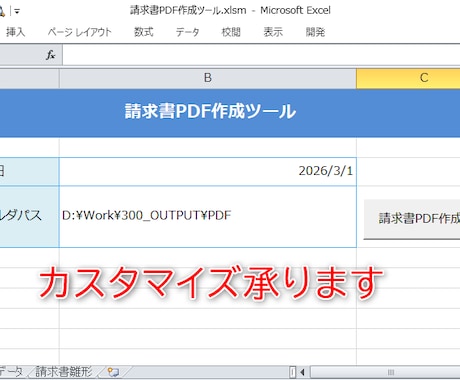Screen dimensions: 460x380
Task: Open the 挿入 ribbon tab
Action: (15, 32)
